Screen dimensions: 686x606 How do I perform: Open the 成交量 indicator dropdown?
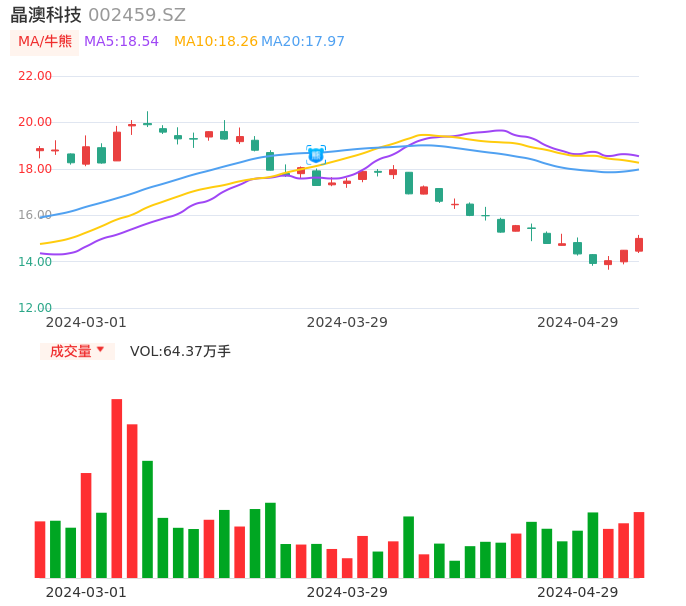[x=77, y=351]
